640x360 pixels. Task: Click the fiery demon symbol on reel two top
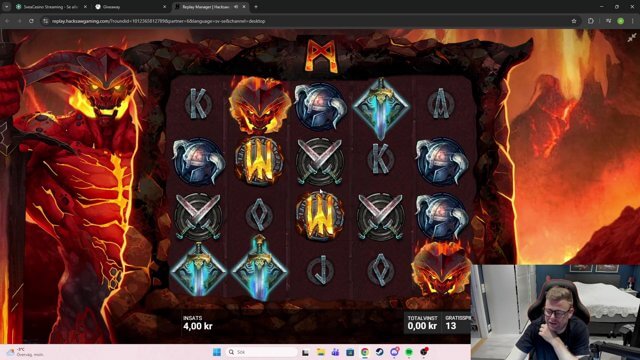(x=259, y=105)
